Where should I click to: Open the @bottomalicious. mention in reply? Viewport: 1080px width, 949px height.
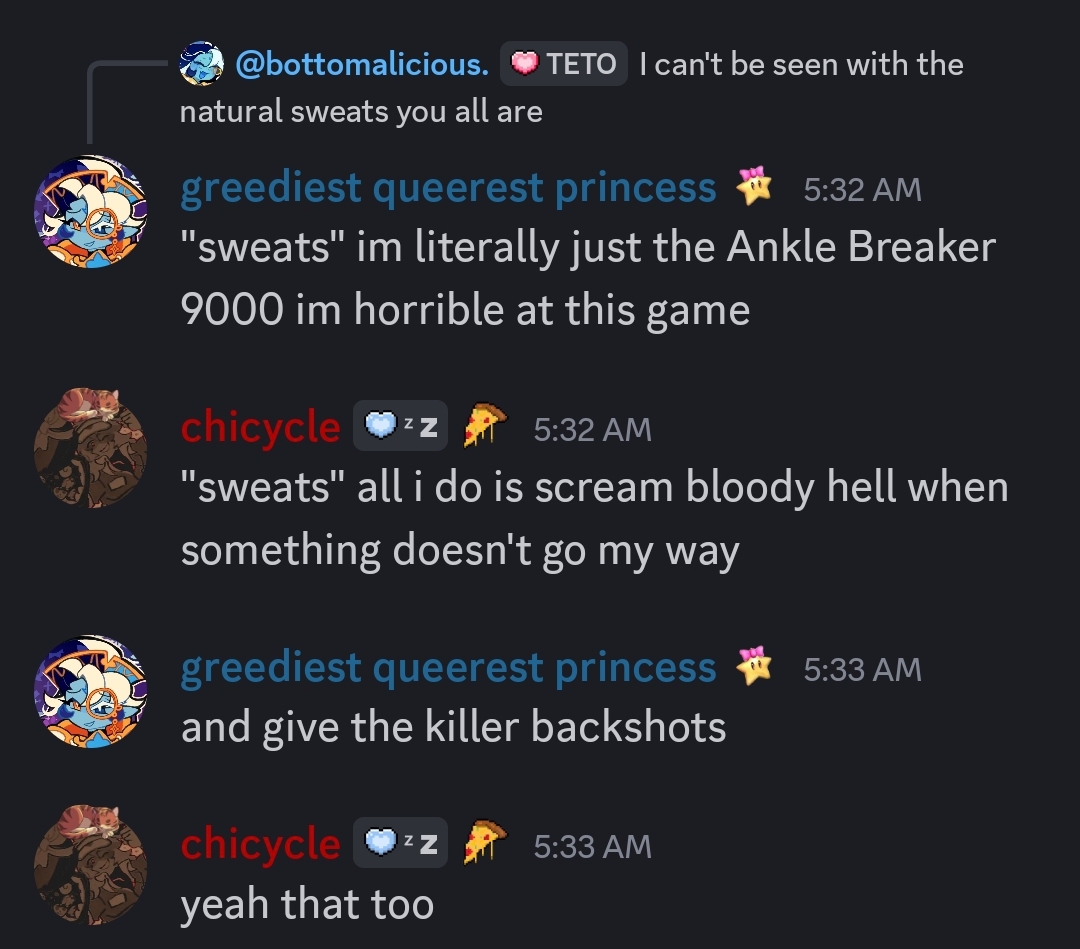[x=362, y=64]
